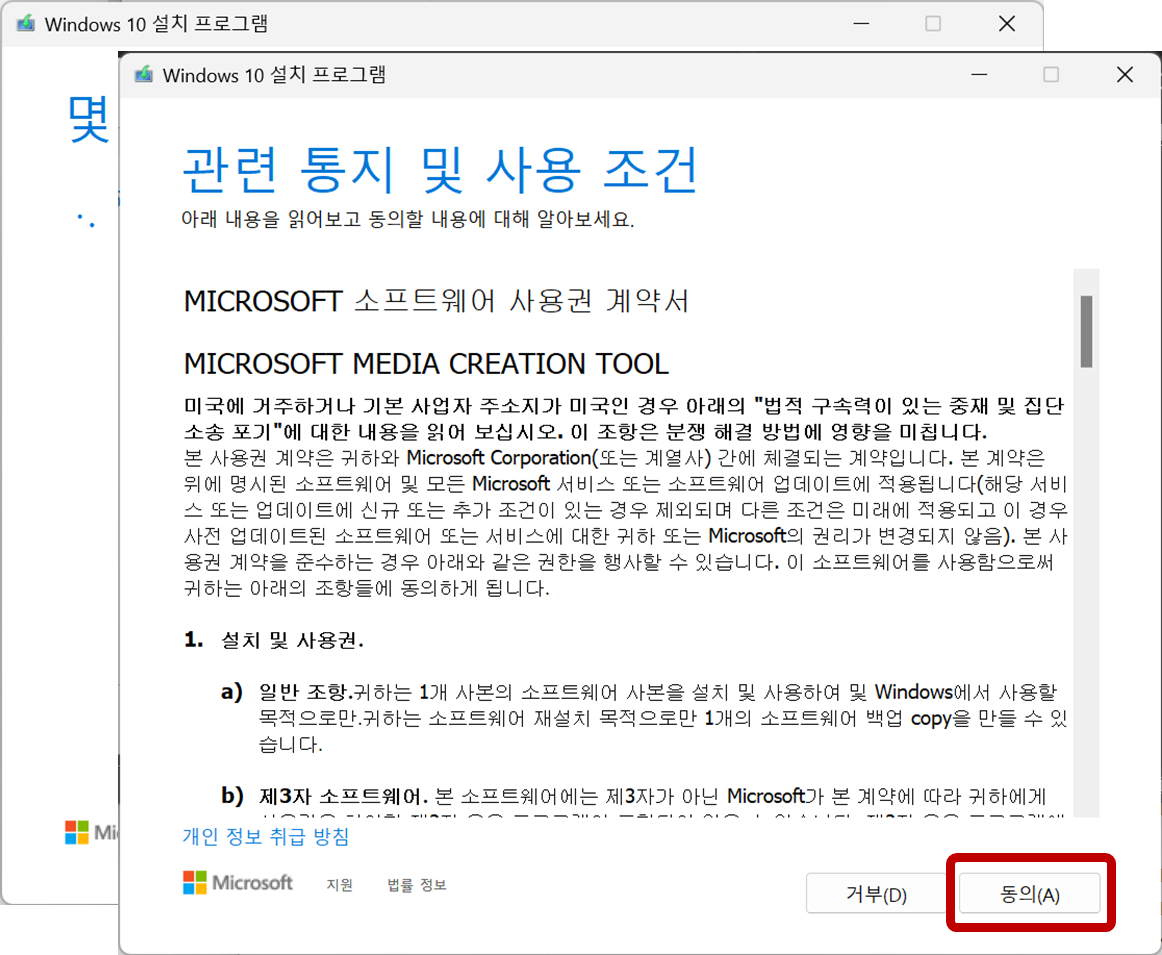The width and height of the screenshot is (1162, 955).
Task: Minimize the front setup window
Action: (979, 74)
